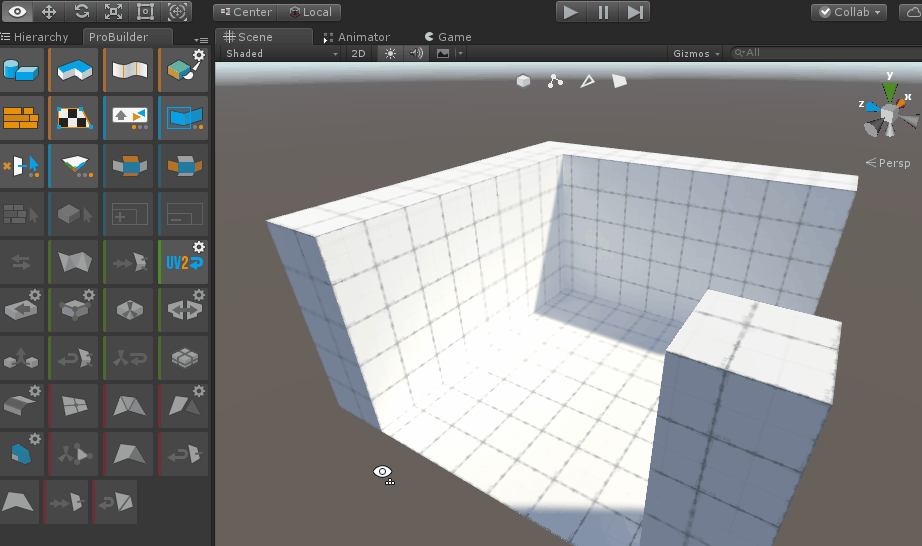The height and width of the screenshot is (546, 922).
Task: Open the vertex color paintbrush tool
Action: click(184, 70)
